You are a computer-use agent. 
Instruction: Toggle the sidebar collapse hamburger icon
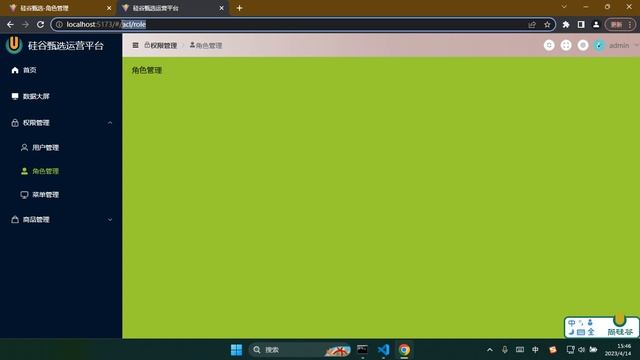coord(136,45)
